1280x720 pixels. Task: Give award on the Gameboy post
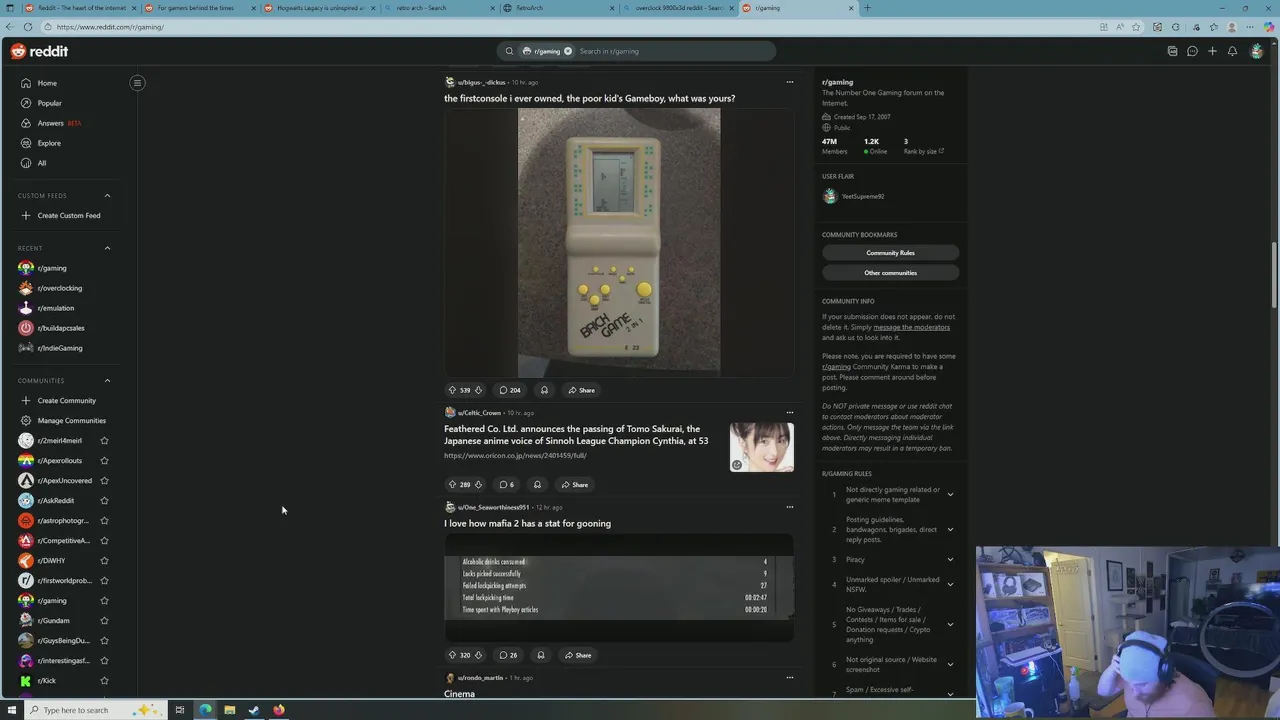[x=544, y=390]
